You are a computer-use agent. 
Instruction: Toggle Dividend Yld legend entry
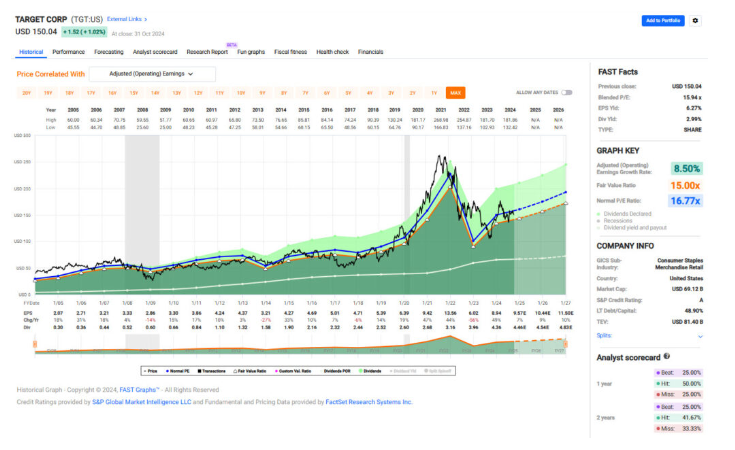pyautogui.click(x=403, y=371)
